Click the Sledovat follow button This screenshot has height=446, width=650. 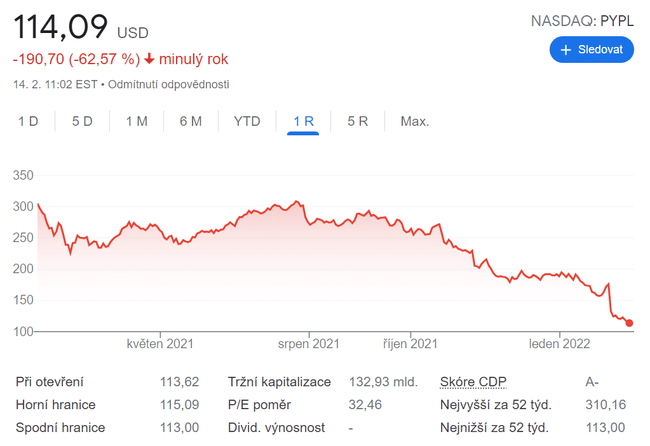point(591,49)
